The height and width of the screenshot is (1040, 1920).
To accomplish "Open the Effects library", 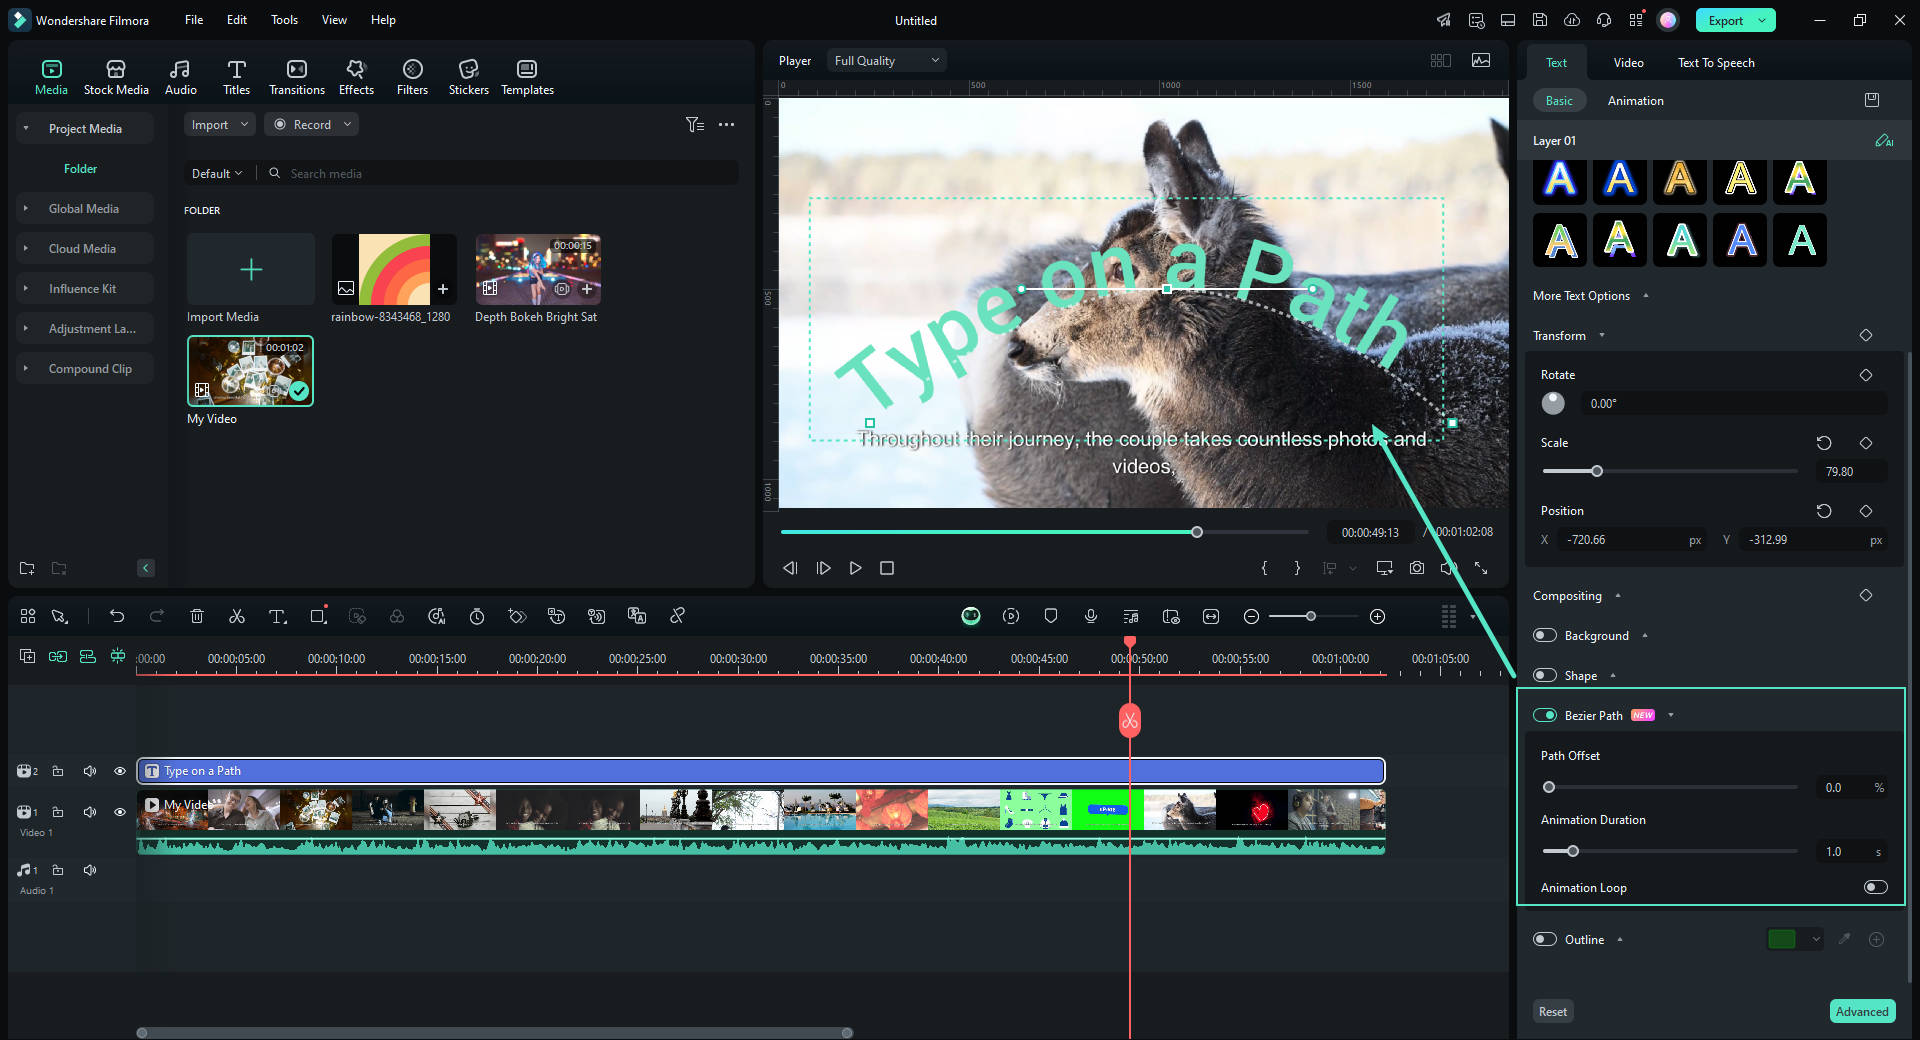I will [356, 77].
